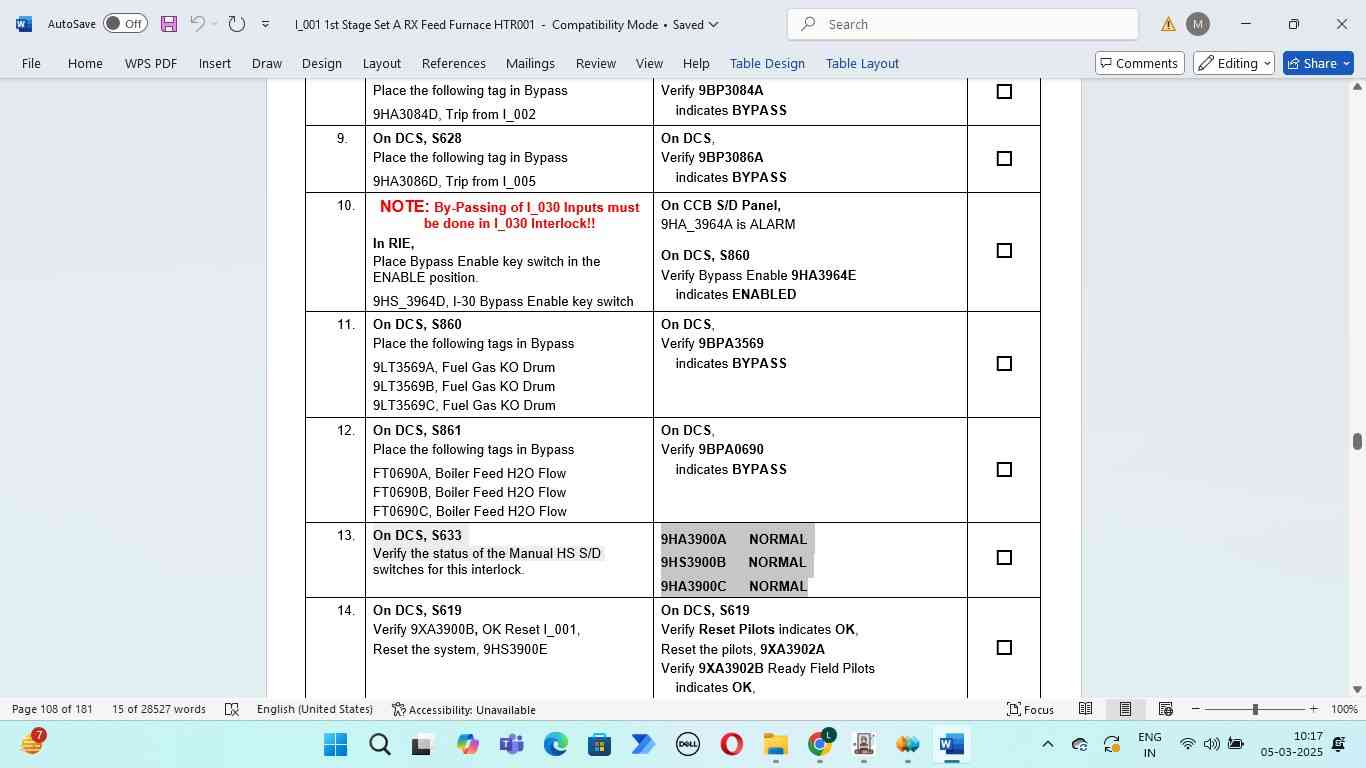Click zoom out minus button
Image resolution: width=1366 pixels, height=768 pixels.
pyautogui.click(x=1195, y=709)
